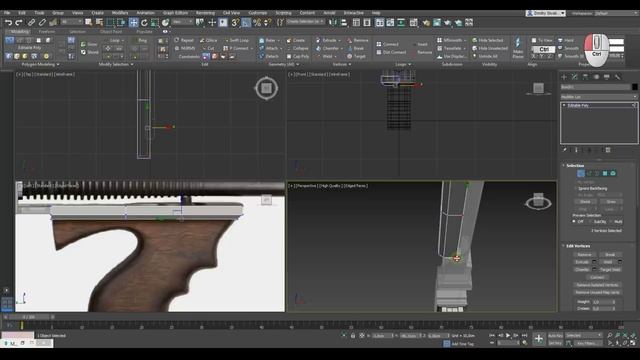Screen dimensions: 640x360
Task: Open the Hierarchy tab in command panel
Action: pyautogui.click(x=585, y=77)
